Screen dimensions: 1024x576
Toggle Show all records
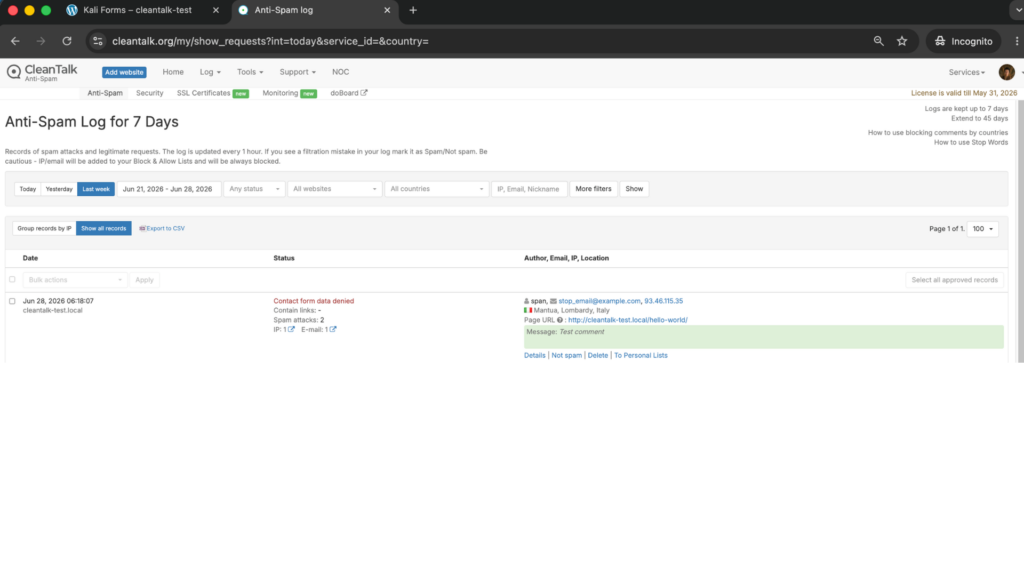tap(103, 229)
